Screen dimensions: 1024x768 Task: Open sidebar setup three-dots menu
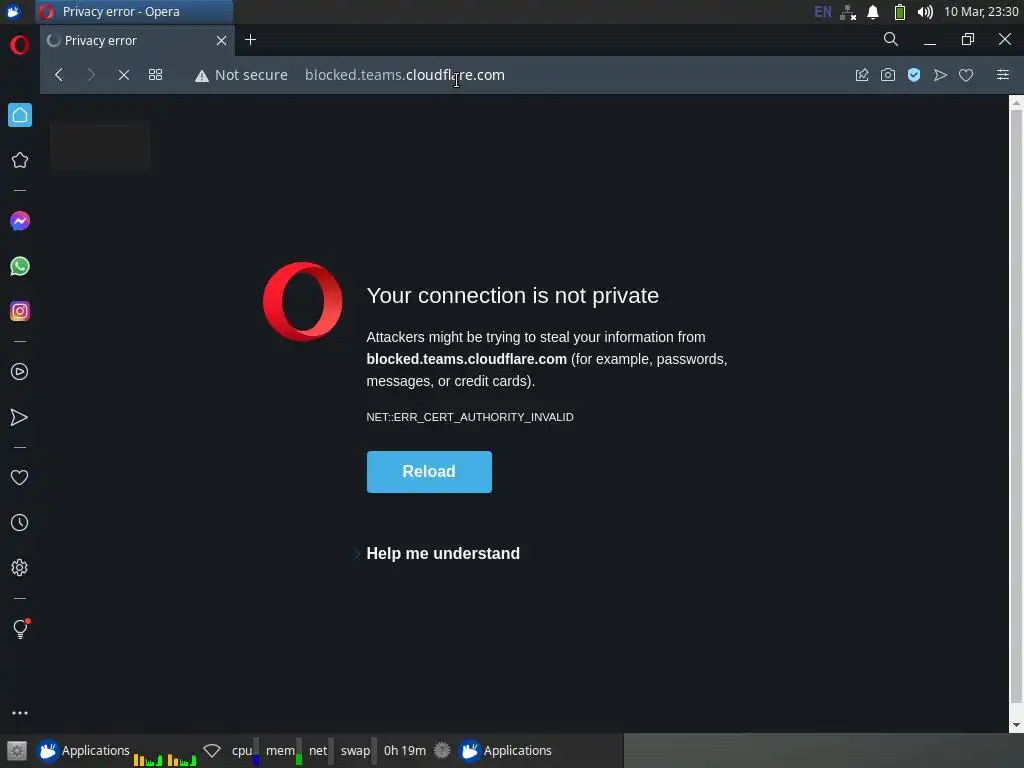tap(20, 713)
